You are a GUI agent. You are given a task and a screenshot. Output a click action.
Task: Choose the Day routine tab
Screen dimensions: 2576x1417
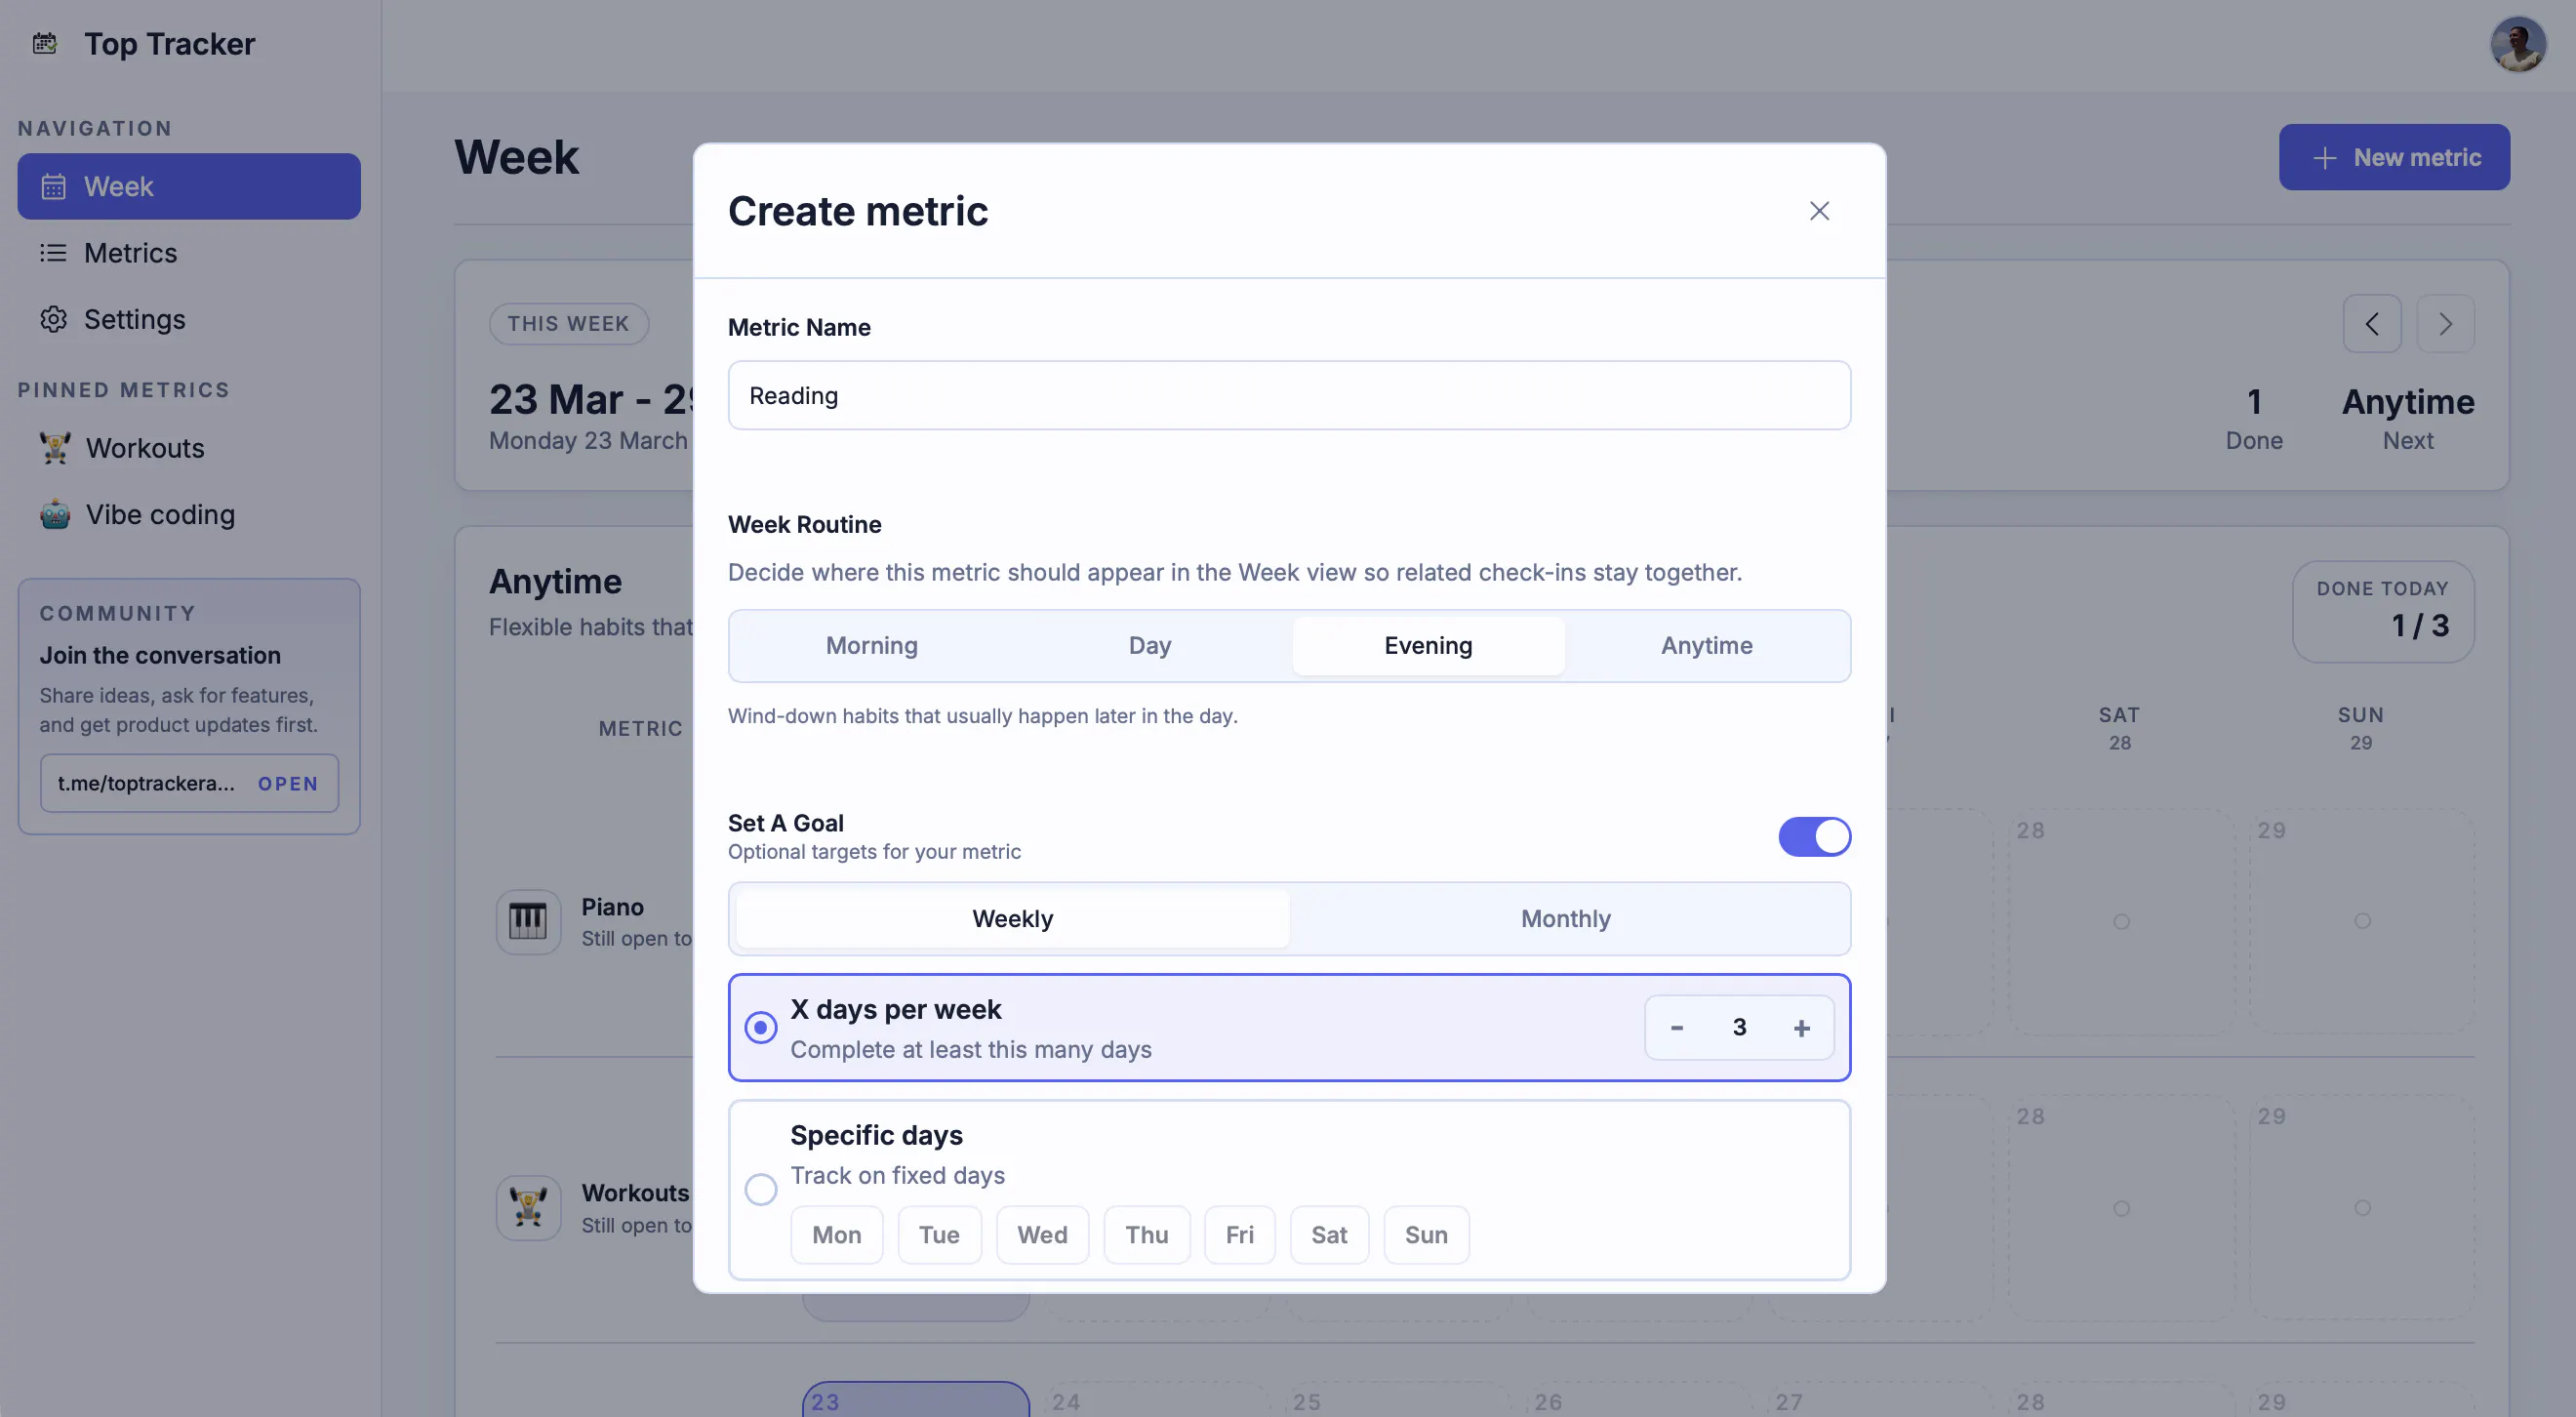[x=1150, y=646]
